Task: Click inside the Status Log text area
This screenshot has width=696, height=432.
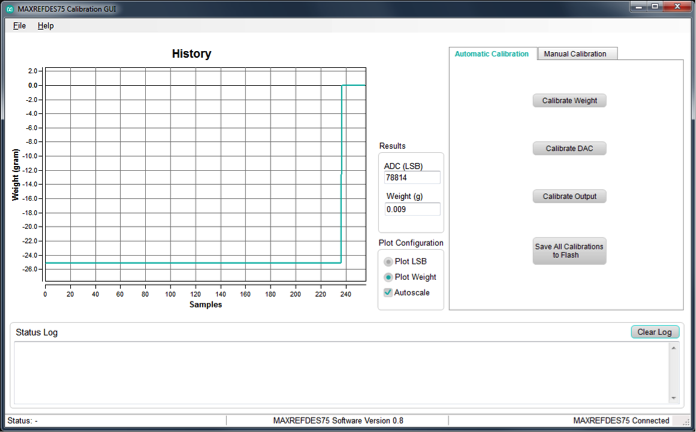Action: click(x=342, y=373)
